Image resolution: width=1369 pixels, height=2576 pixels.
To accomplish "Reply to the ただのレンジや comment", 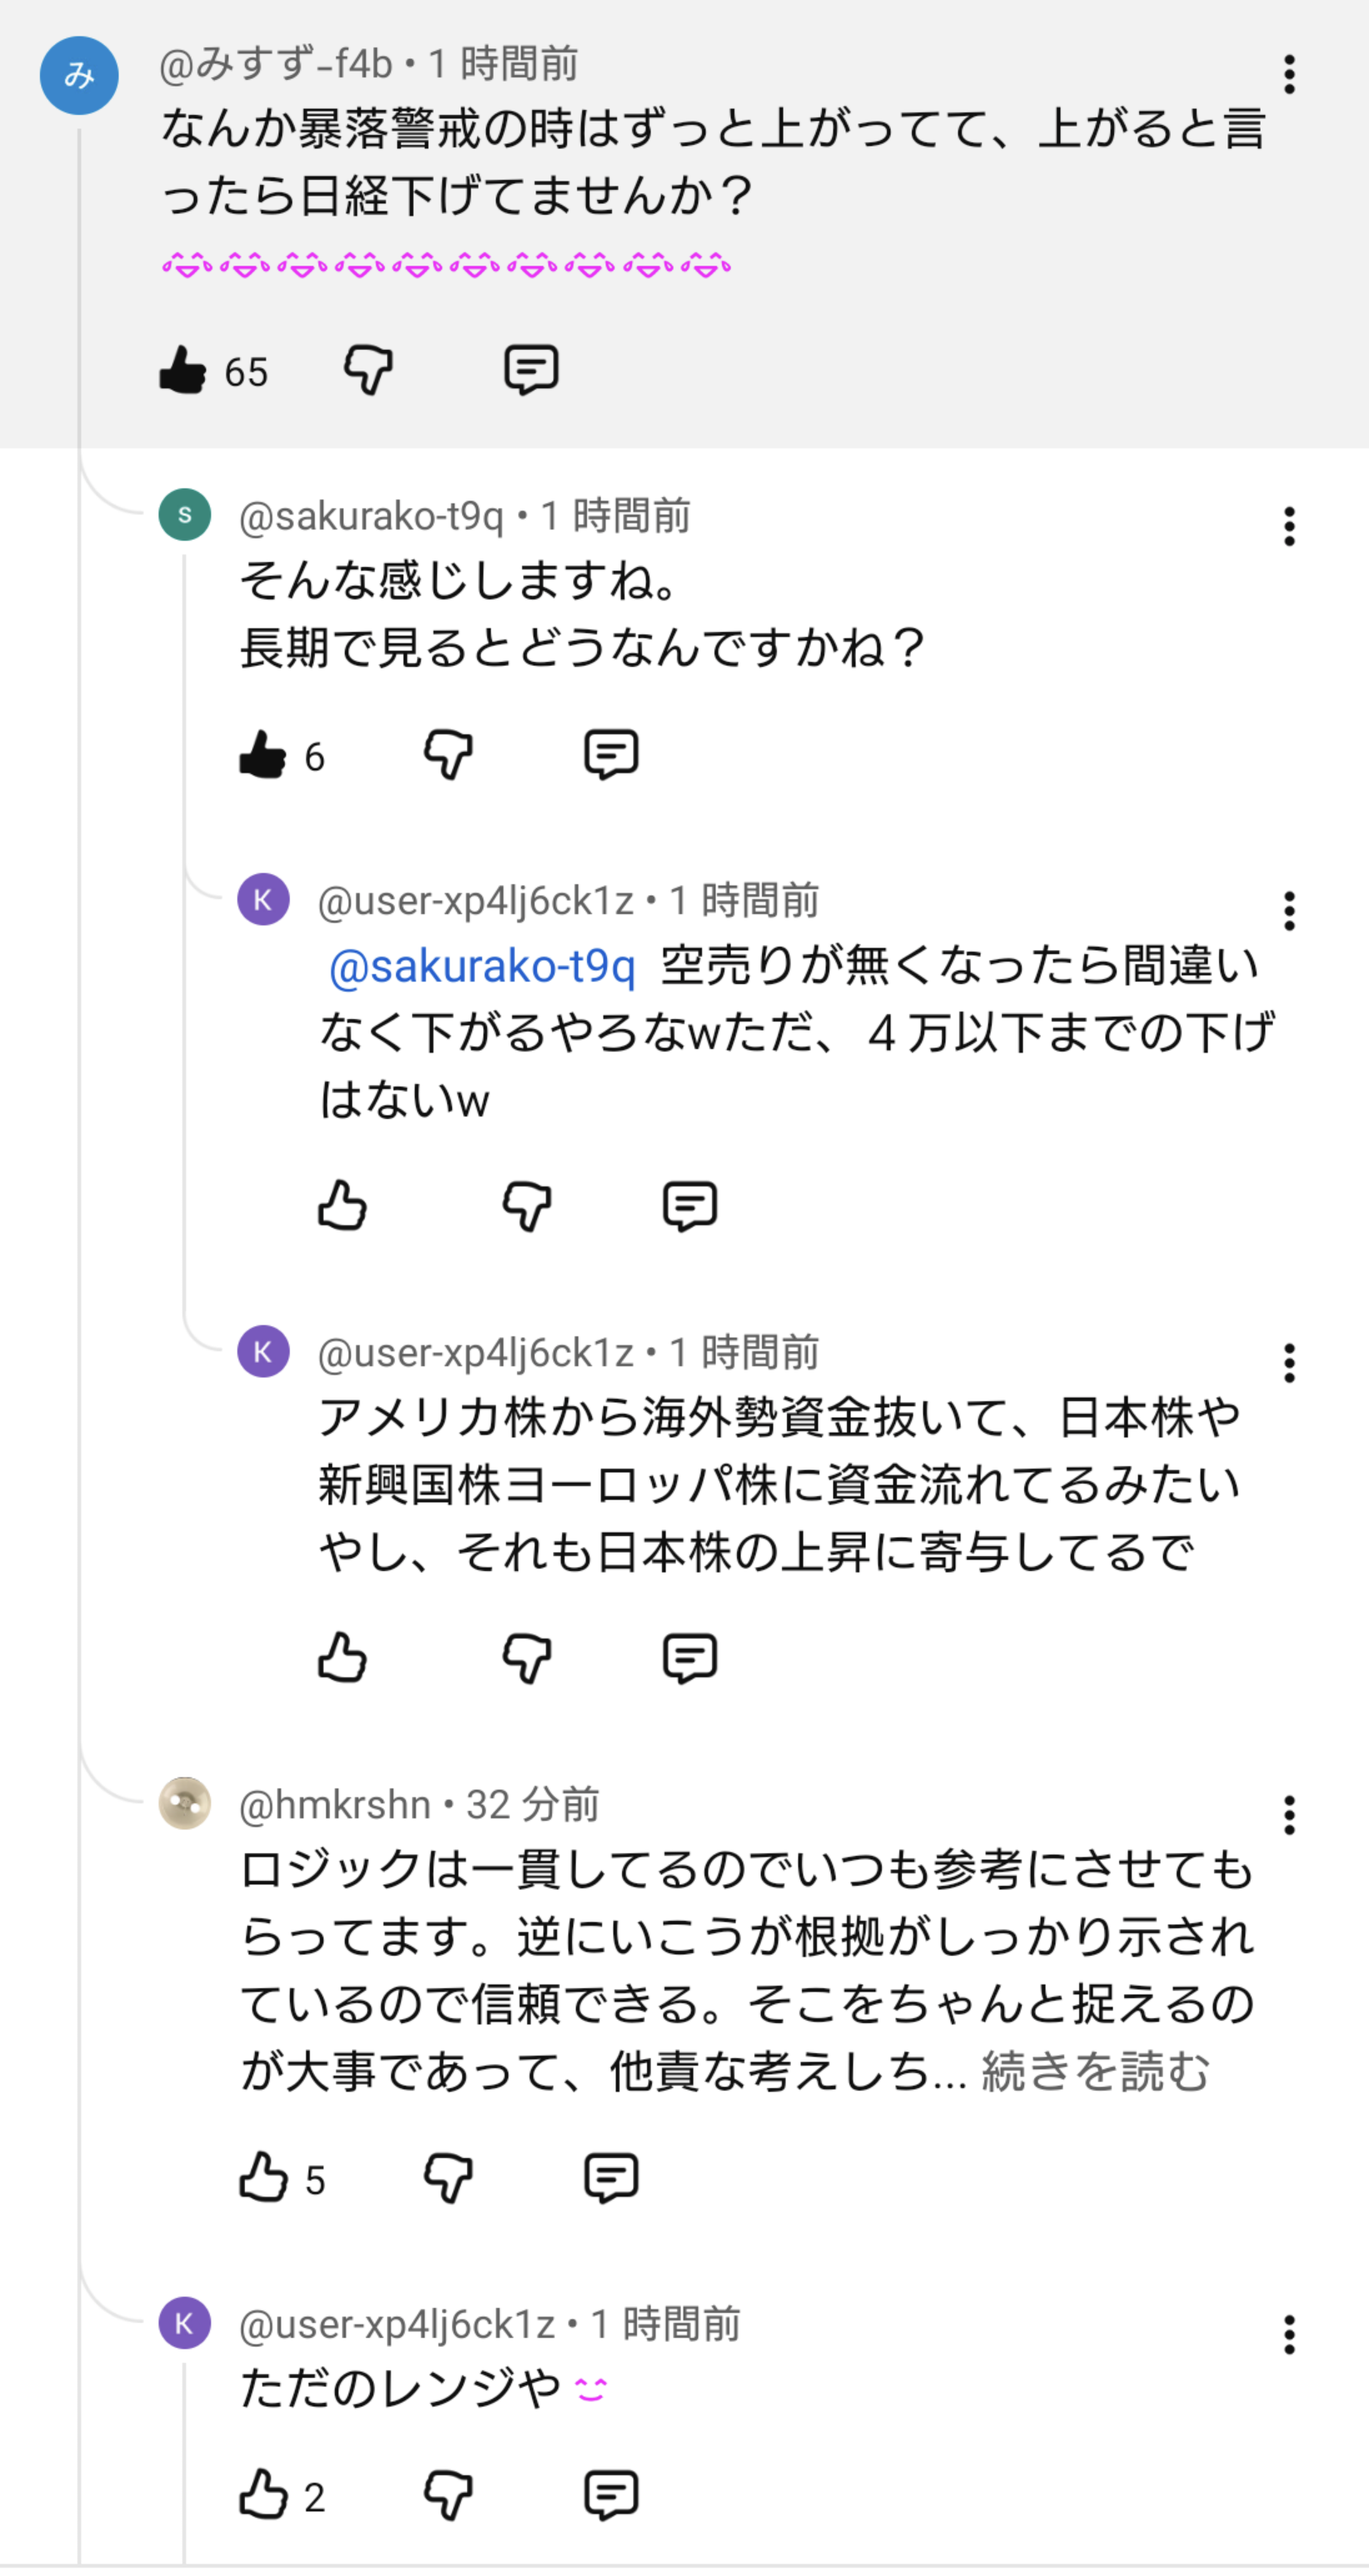I will (610, 2495).
